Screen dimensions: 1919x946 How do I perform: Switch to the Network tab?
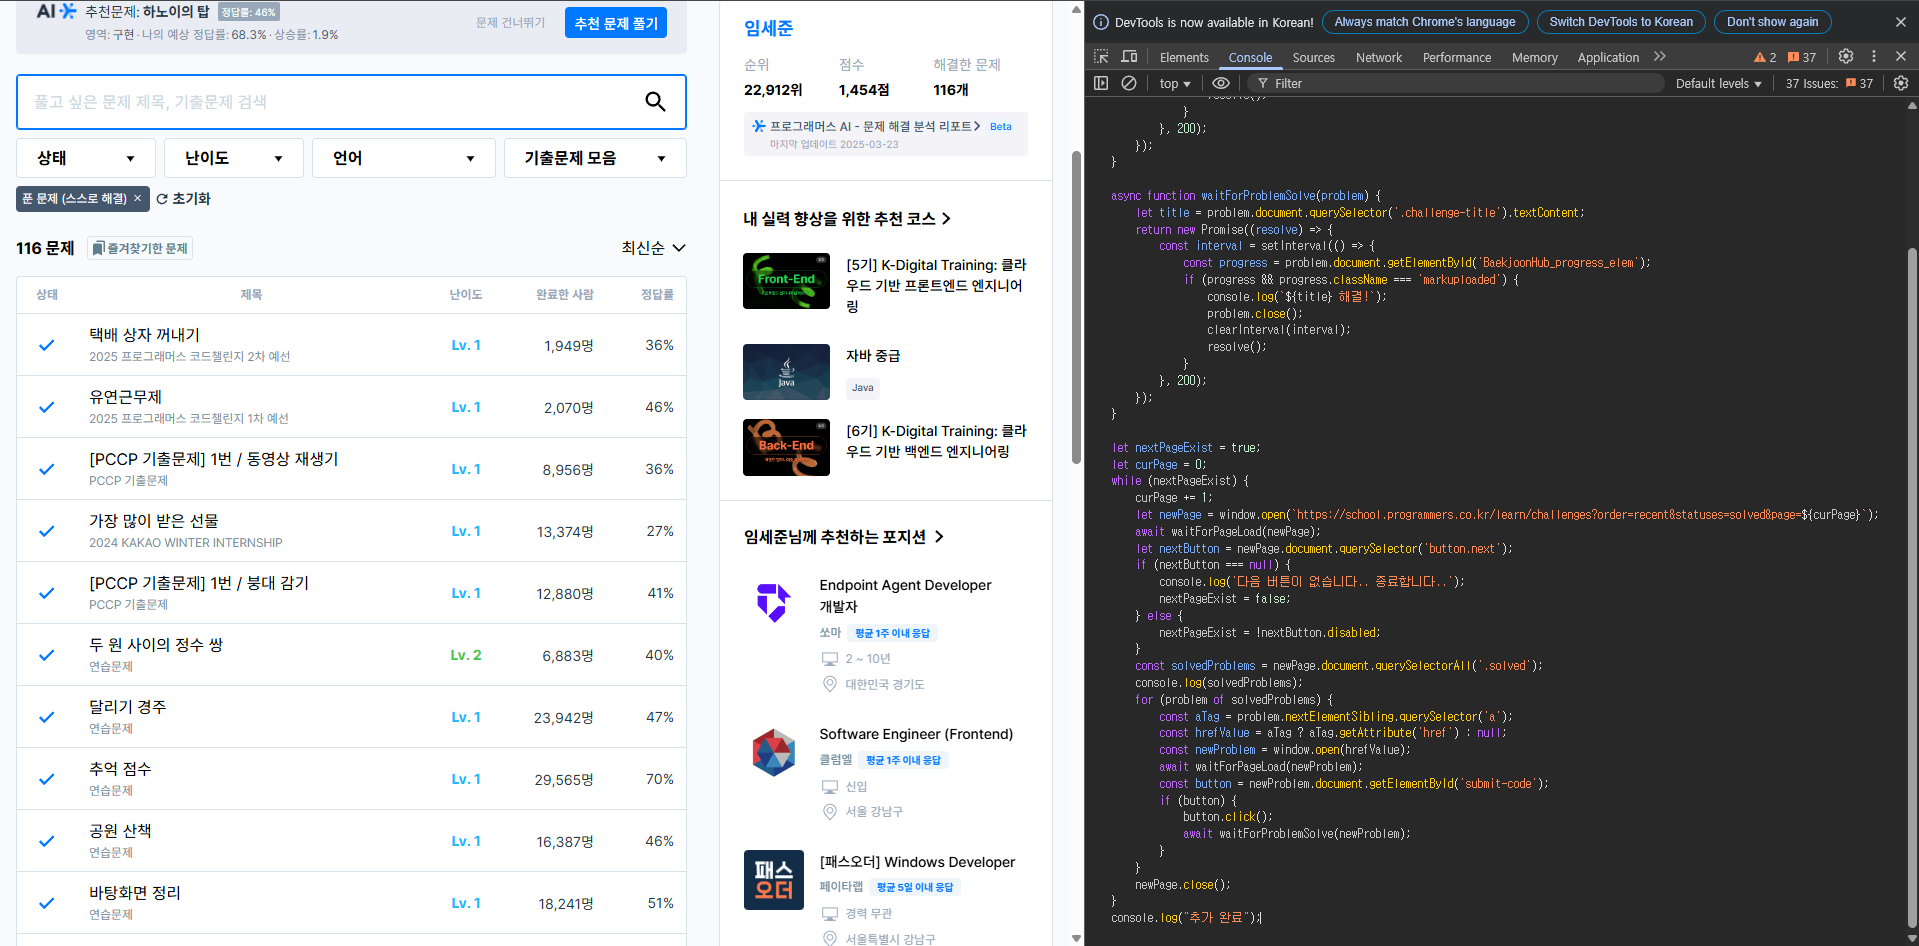tap(1379, 57)
